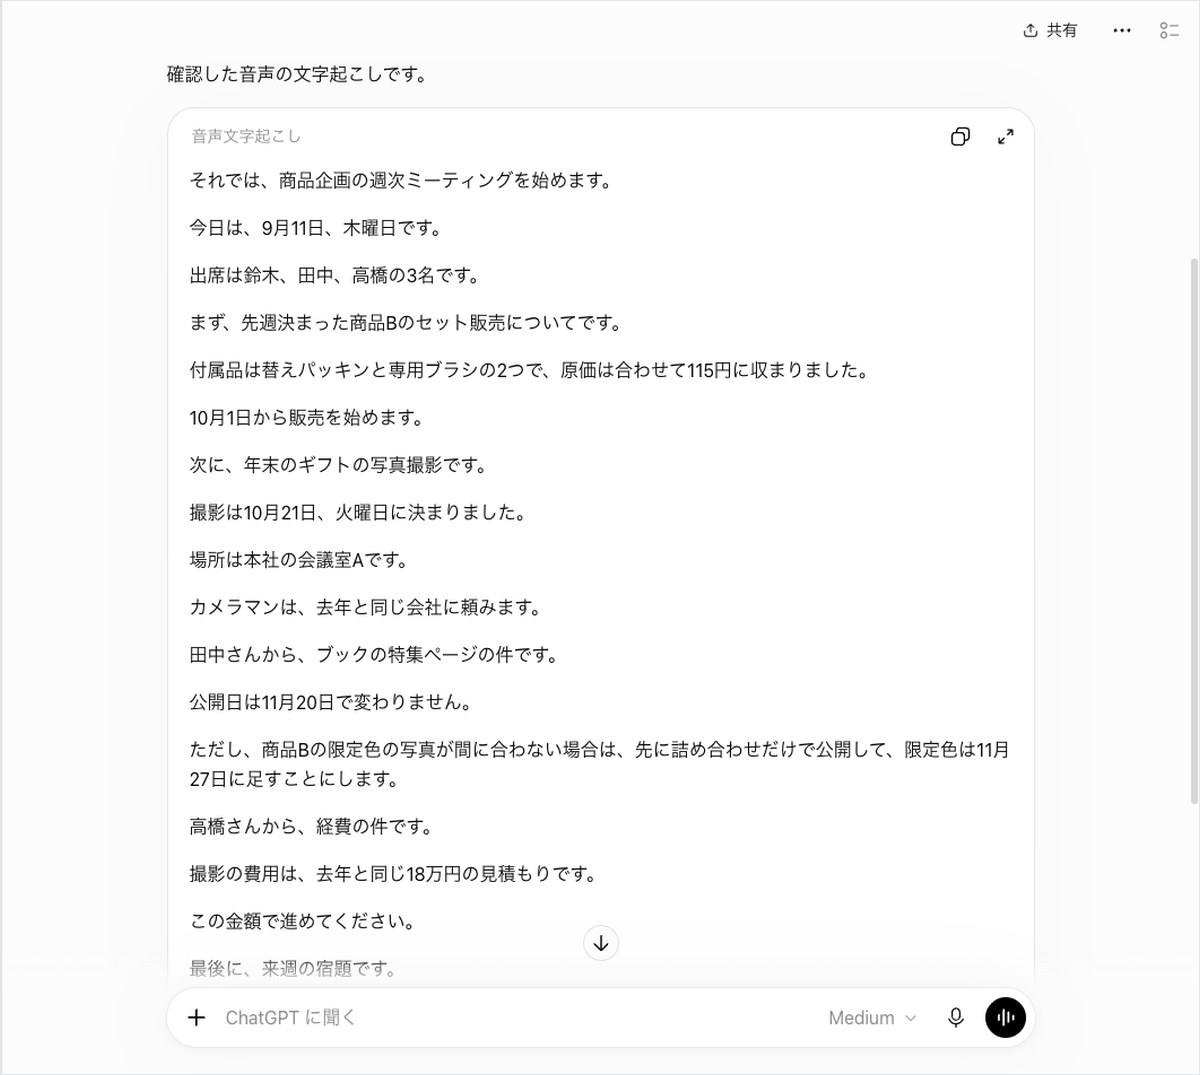The image size is (1200, 1075).
Task: Click the 音声文字起こし block title
Action: (x=246, y=136)
